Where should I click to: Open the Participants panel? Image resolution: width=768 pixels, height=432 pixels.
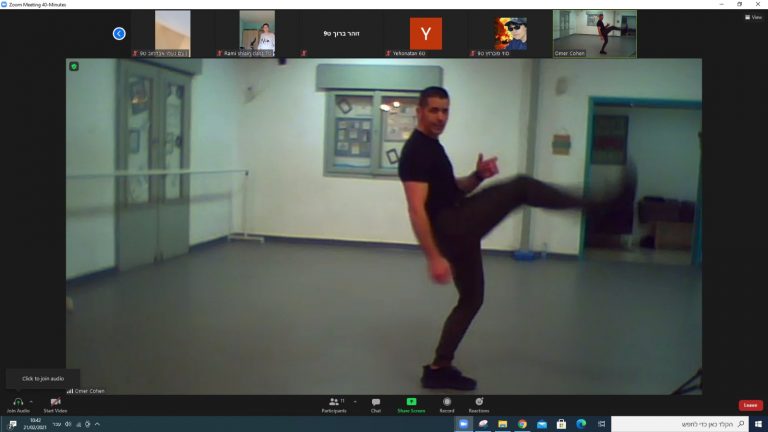click(333, 404)
